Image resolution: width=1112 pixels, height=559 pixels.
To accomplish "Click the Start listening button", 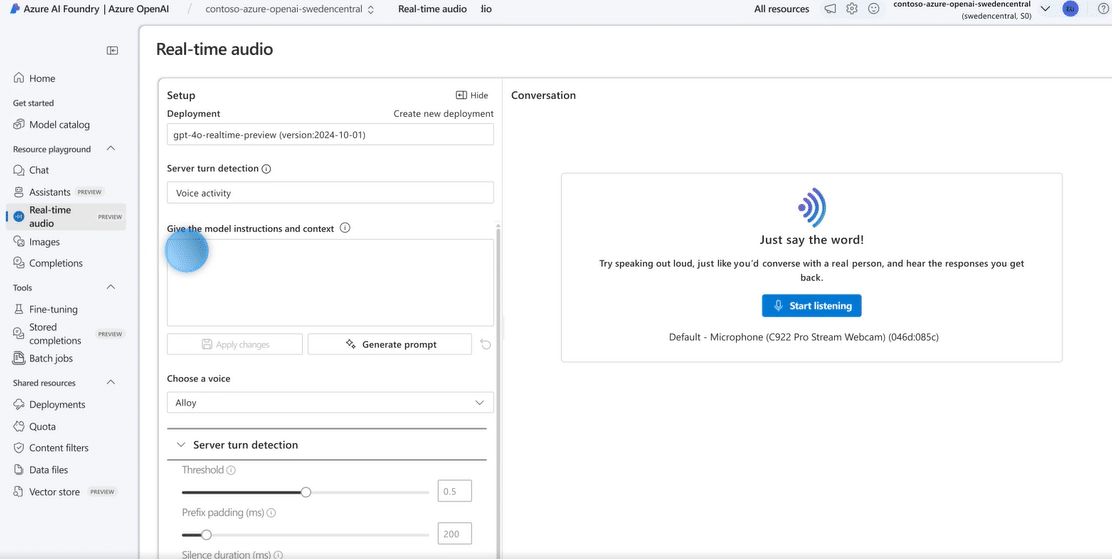I will (x=811, y=306).
